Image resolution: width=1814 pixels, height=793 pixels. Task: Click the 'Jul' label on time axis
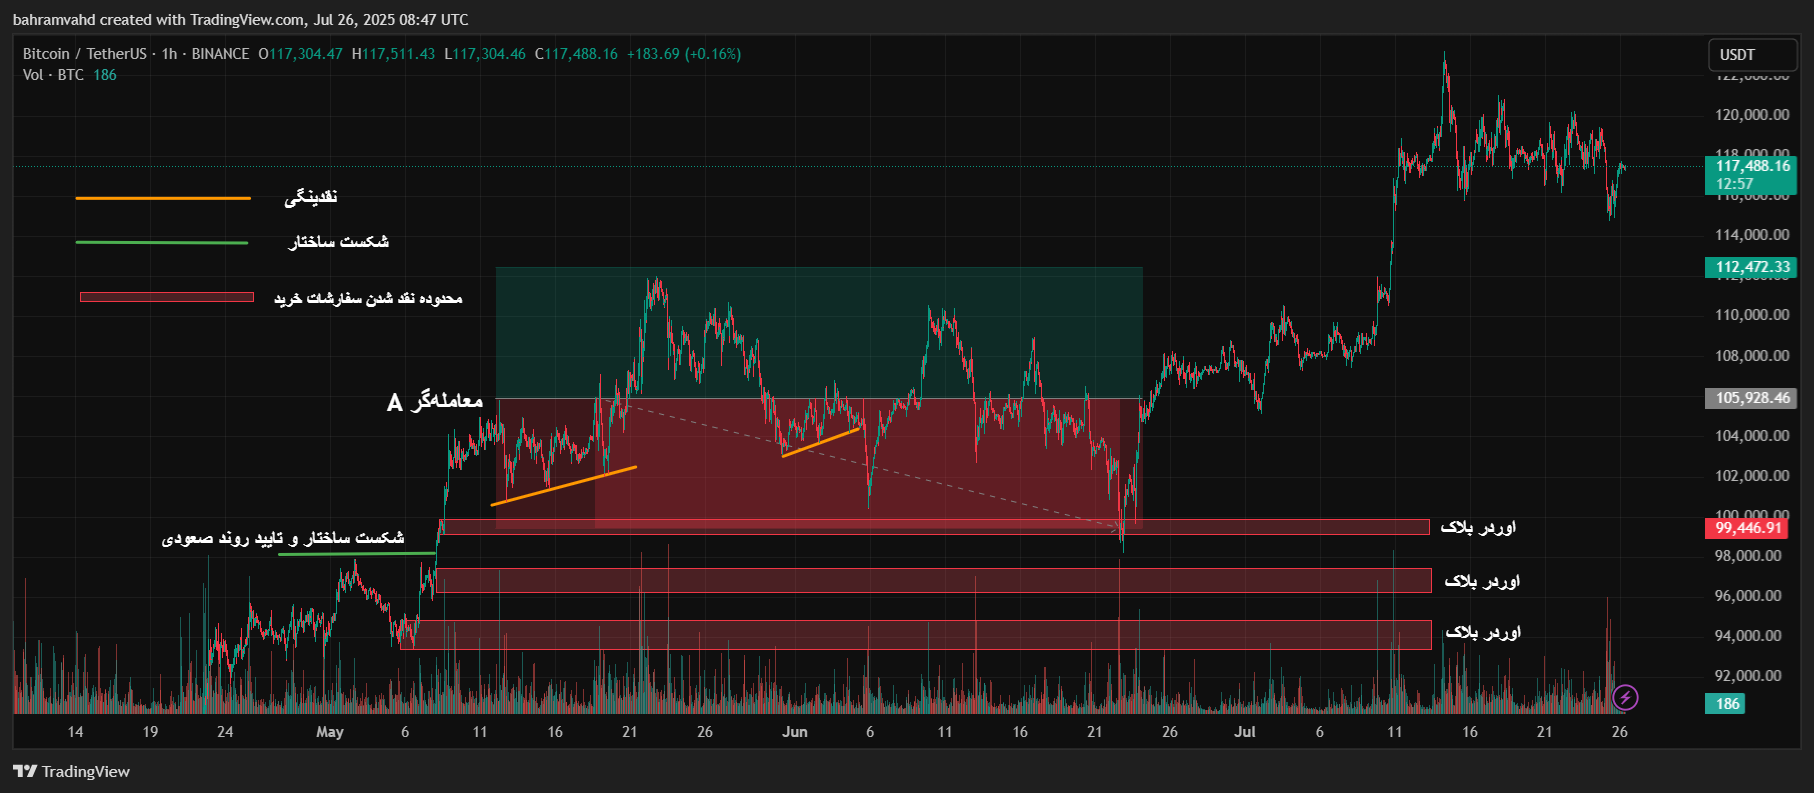(1245, 732)
